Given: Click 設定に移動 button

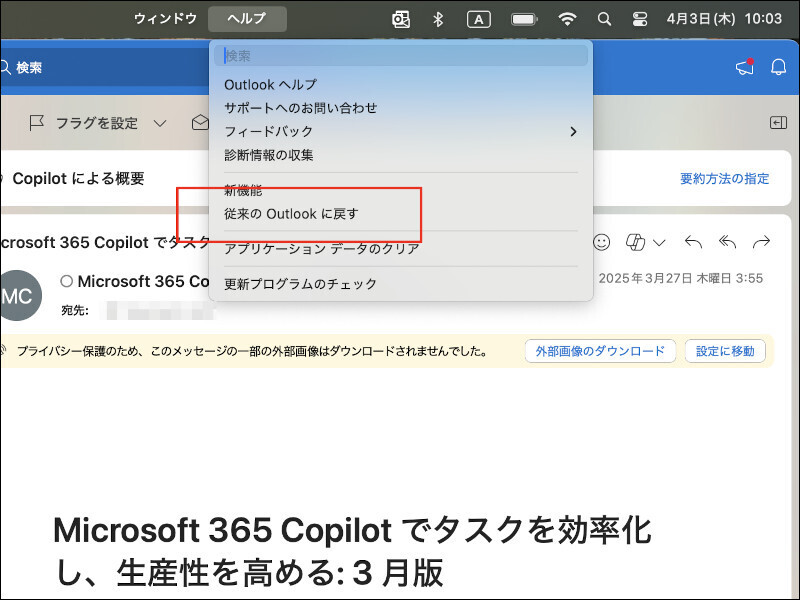Looking at the screenshot, I should [725, 351].
